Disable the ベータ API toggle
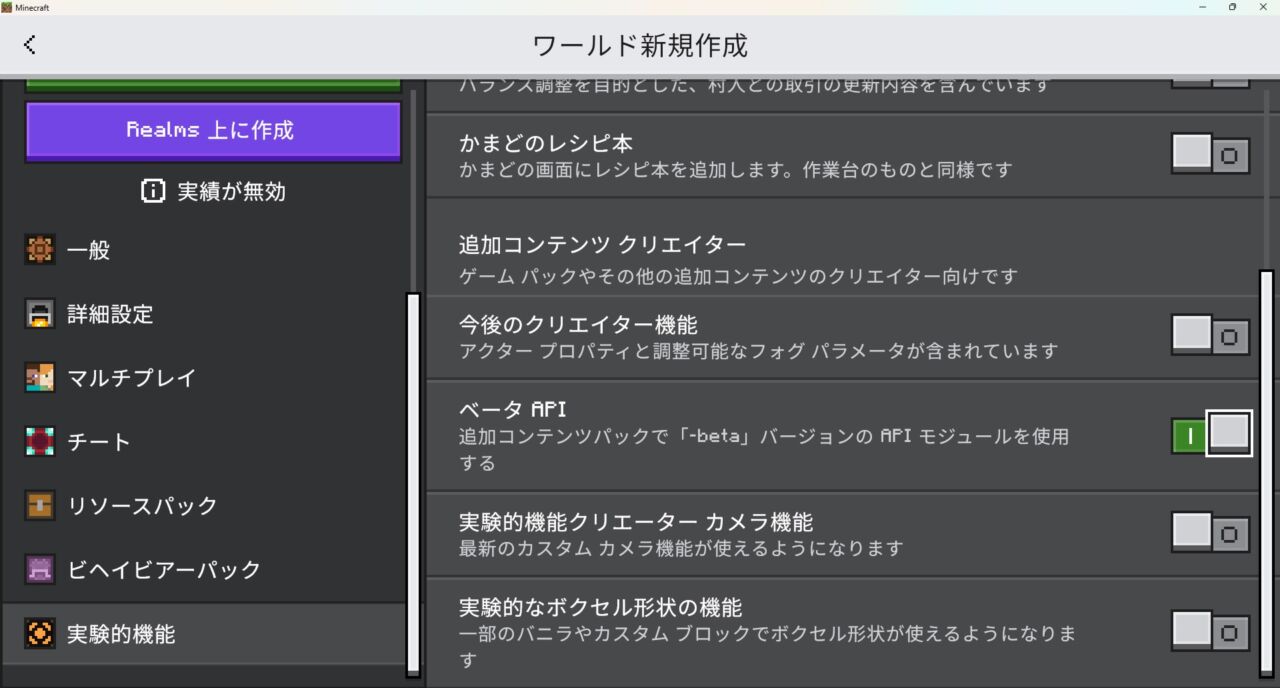Viewport: 1280px width, 688px height. [1210, 432]
